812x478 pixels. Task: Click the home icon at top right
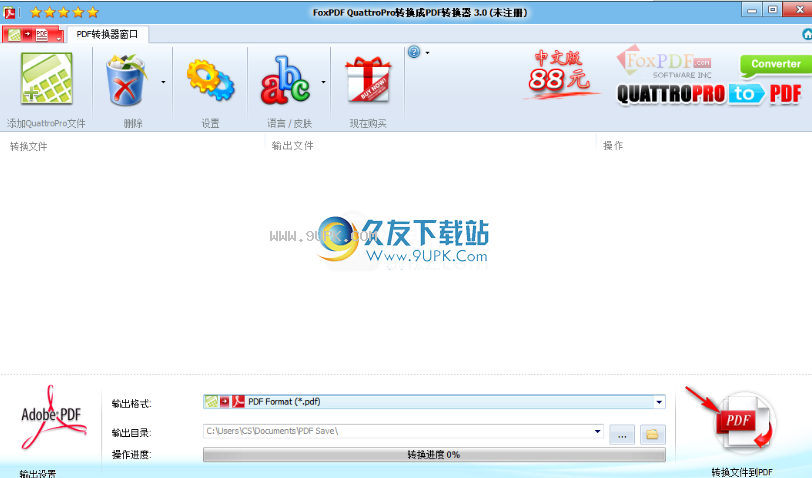(807, 34)
